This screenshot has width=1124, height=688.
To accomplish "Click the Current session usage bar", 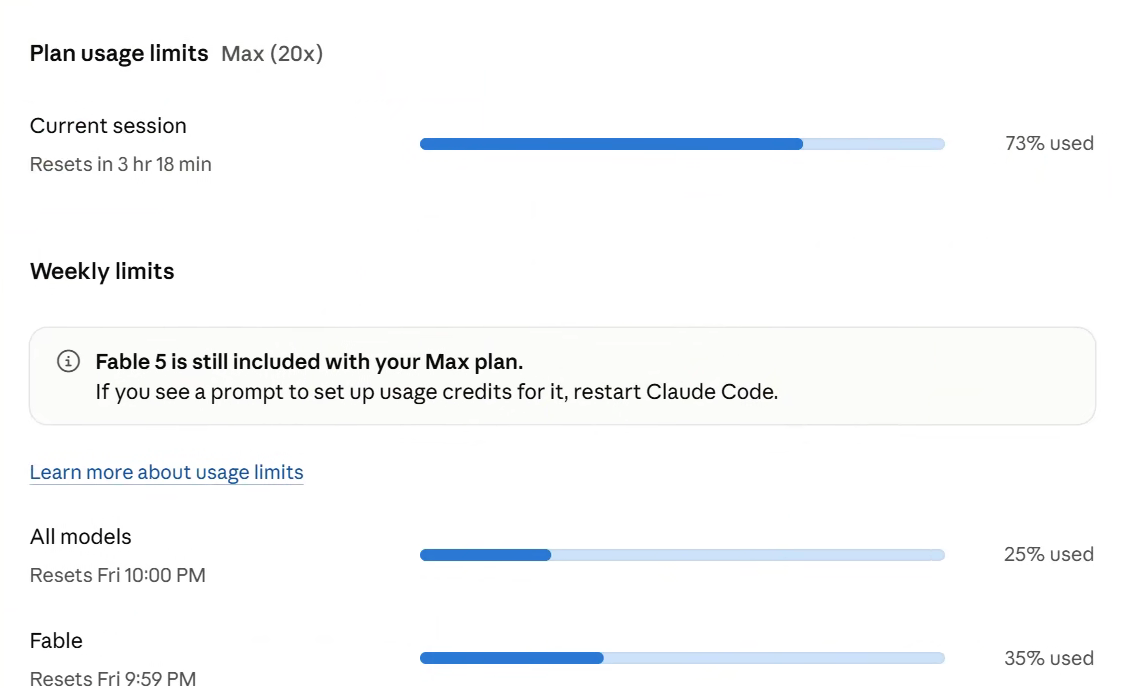I will point(682,144).
